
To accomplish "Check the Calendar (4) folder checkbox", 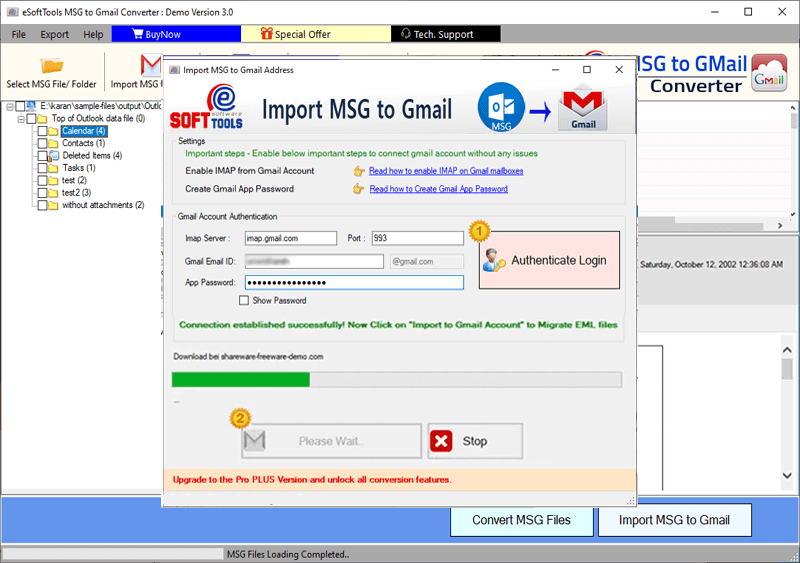I will tap(42, 131).
